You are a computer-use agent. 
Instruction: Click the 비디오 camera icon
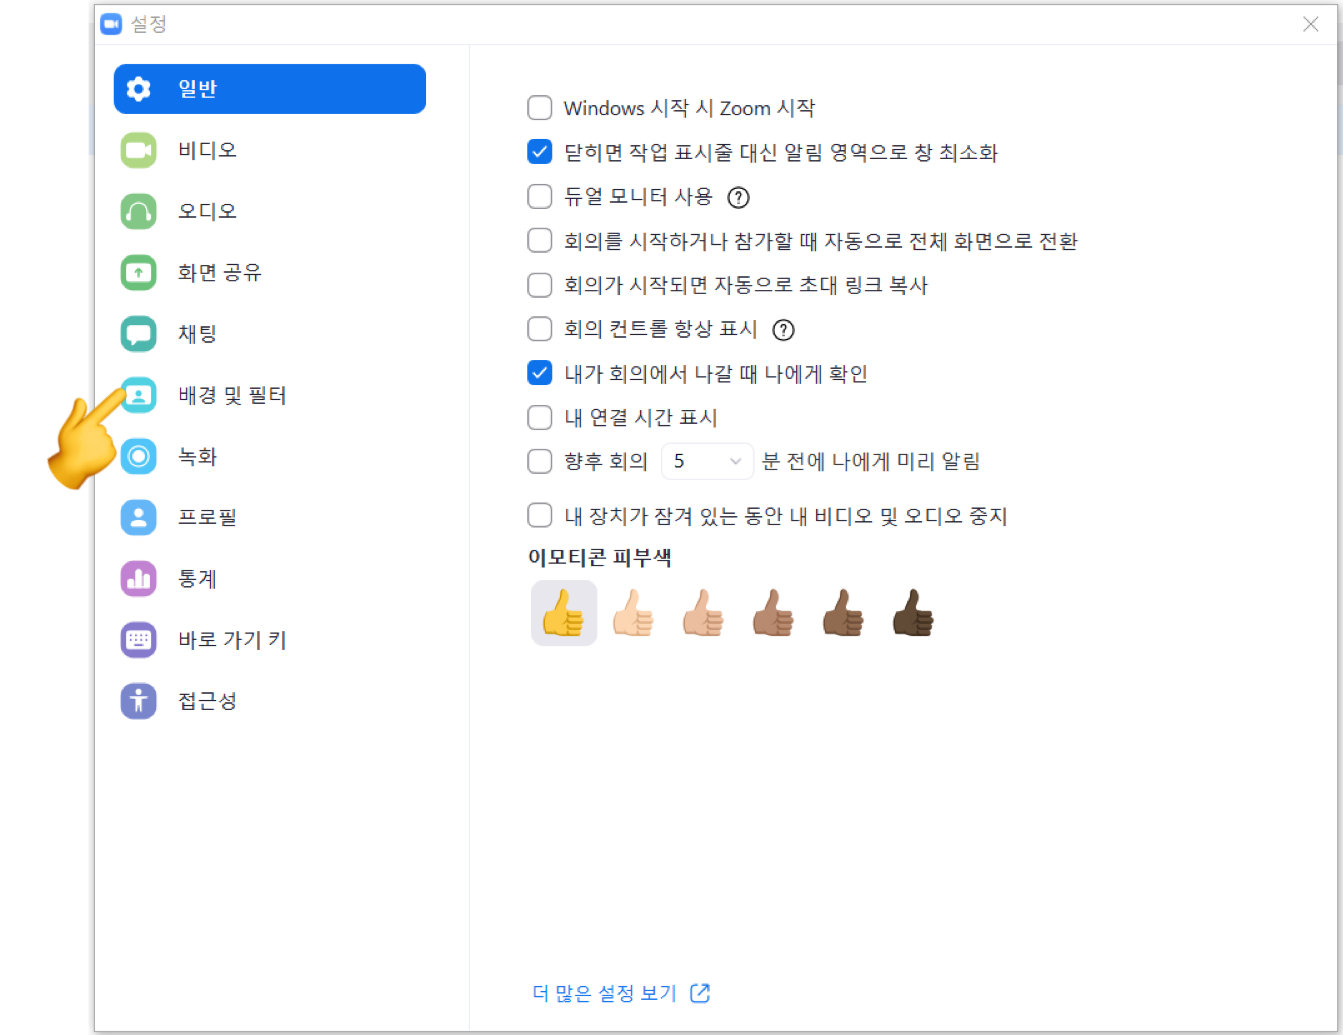coord(139,150)
